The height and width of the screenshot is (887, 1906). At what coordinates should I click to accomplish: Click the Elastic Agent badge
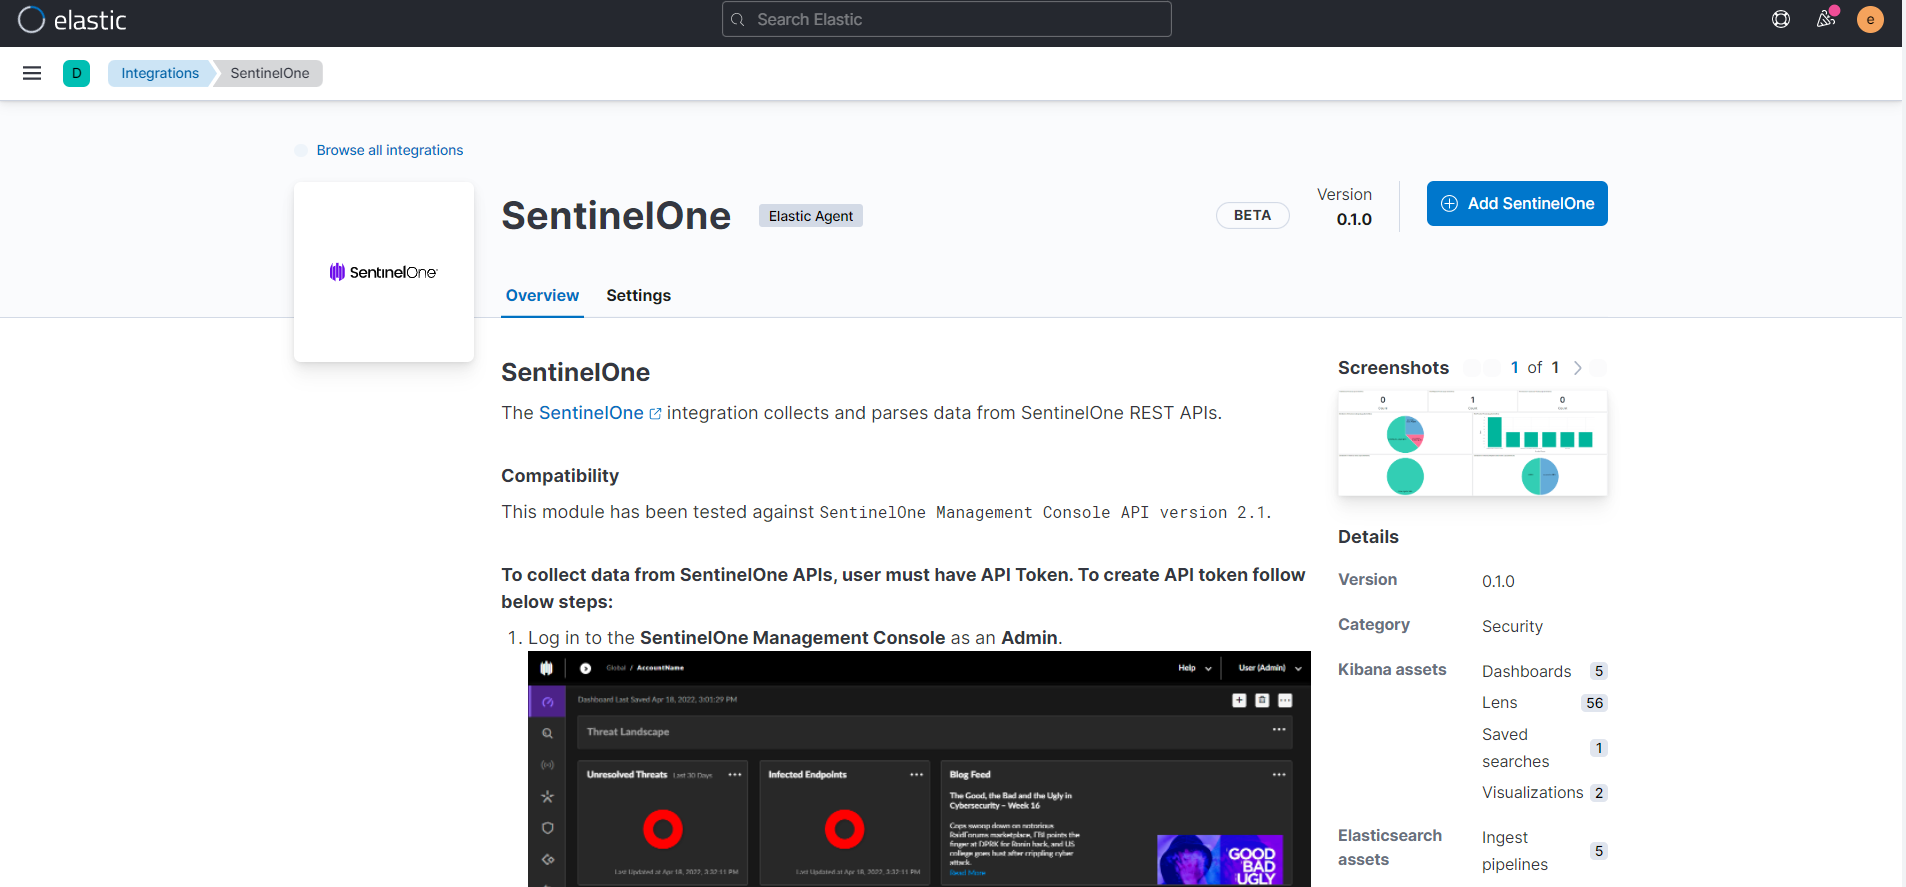810,216
